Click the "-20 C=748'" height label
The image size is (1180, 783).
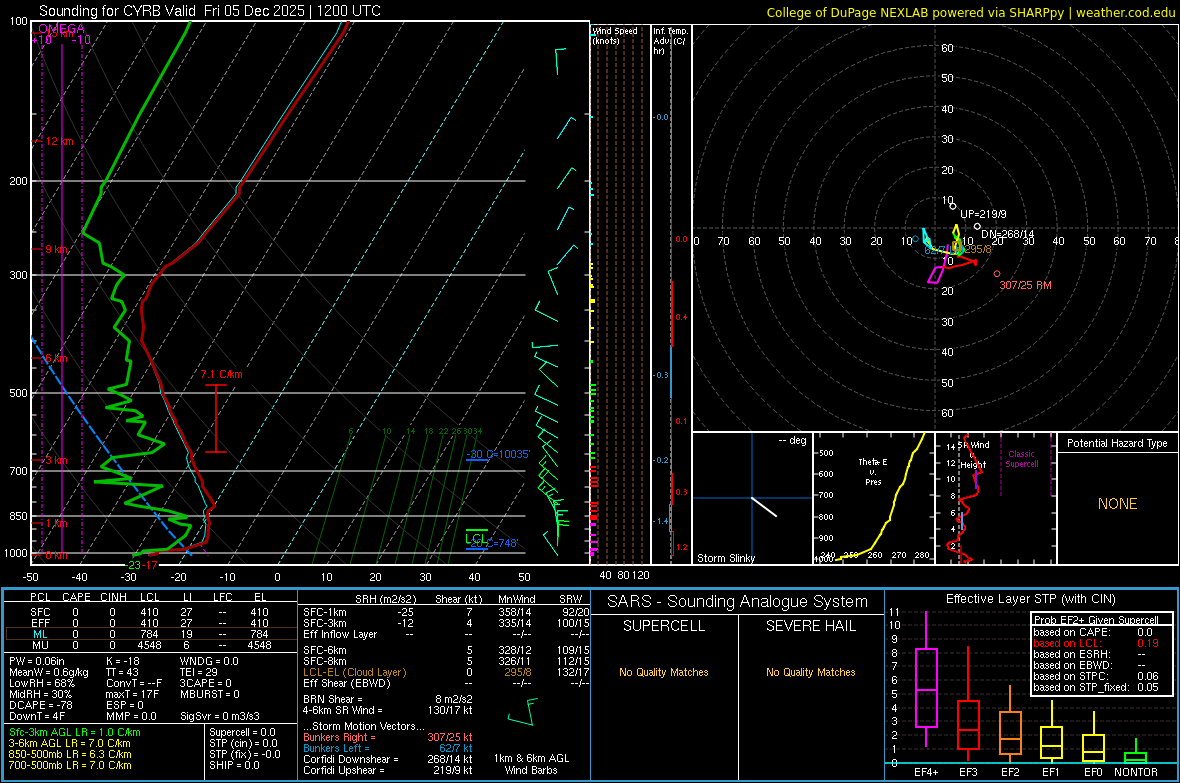494,544
